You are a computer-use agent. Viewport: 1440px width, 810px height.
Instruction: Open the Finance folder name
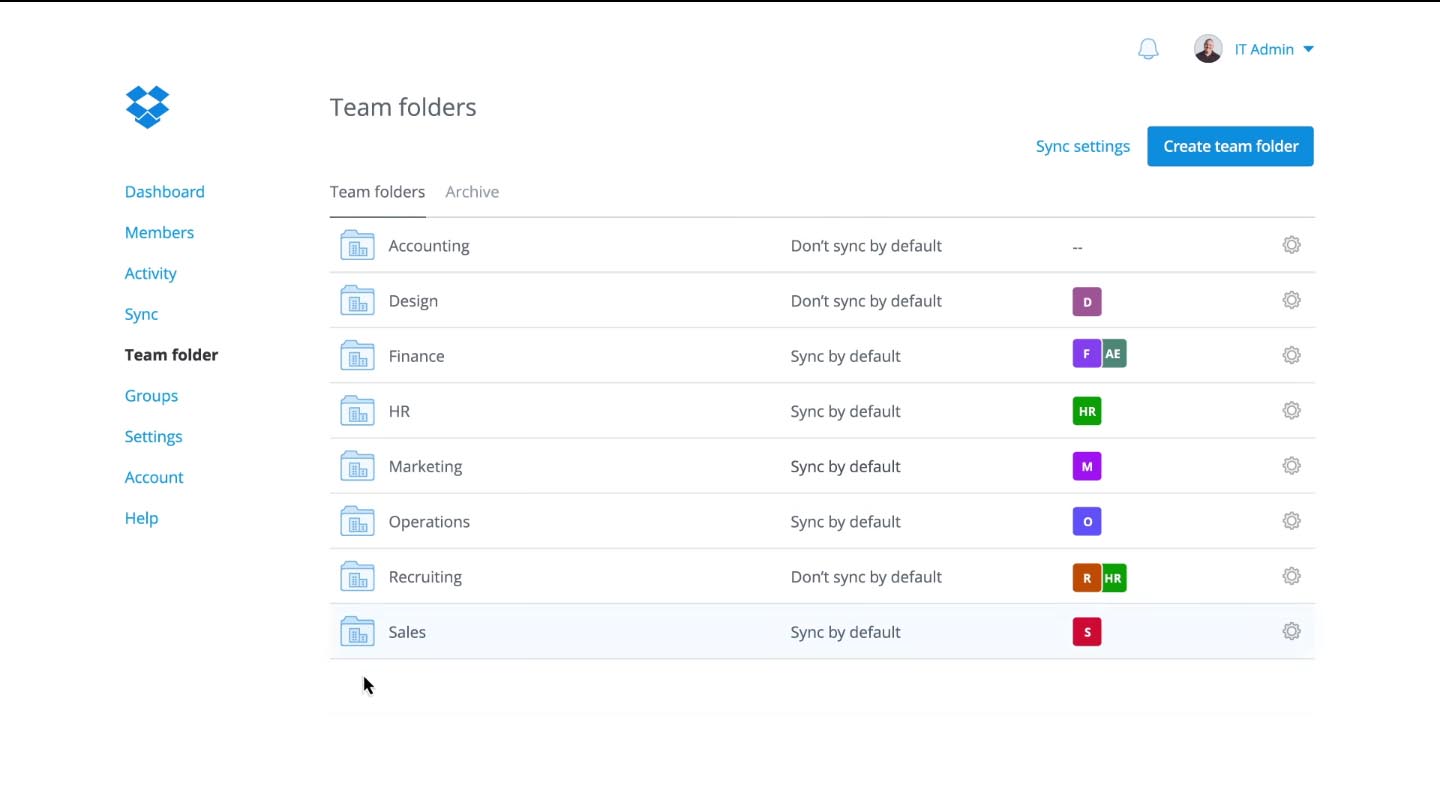coord(416,356)
